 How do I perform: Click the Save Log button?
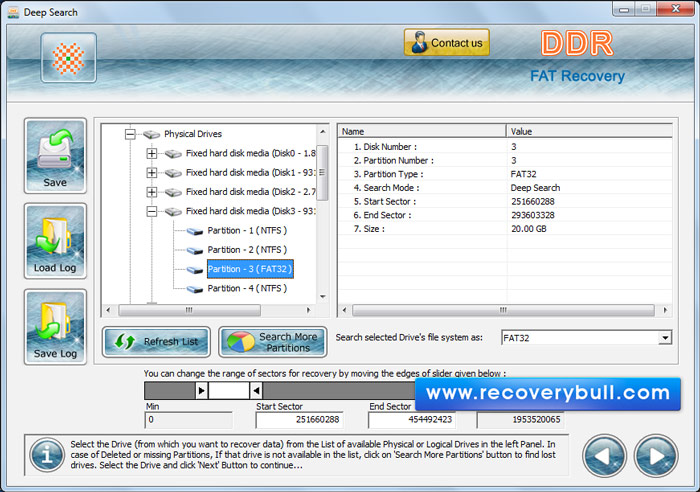point(55,327)
